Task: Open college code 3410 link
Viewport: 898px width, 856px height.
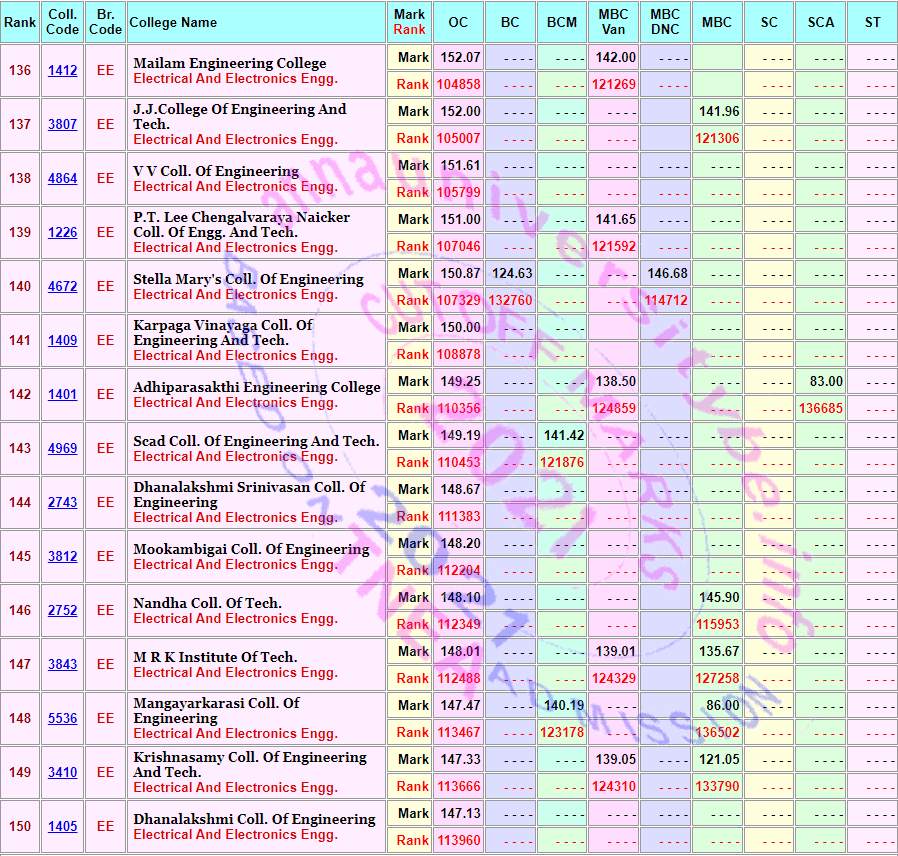Action: tap(62, 772)
